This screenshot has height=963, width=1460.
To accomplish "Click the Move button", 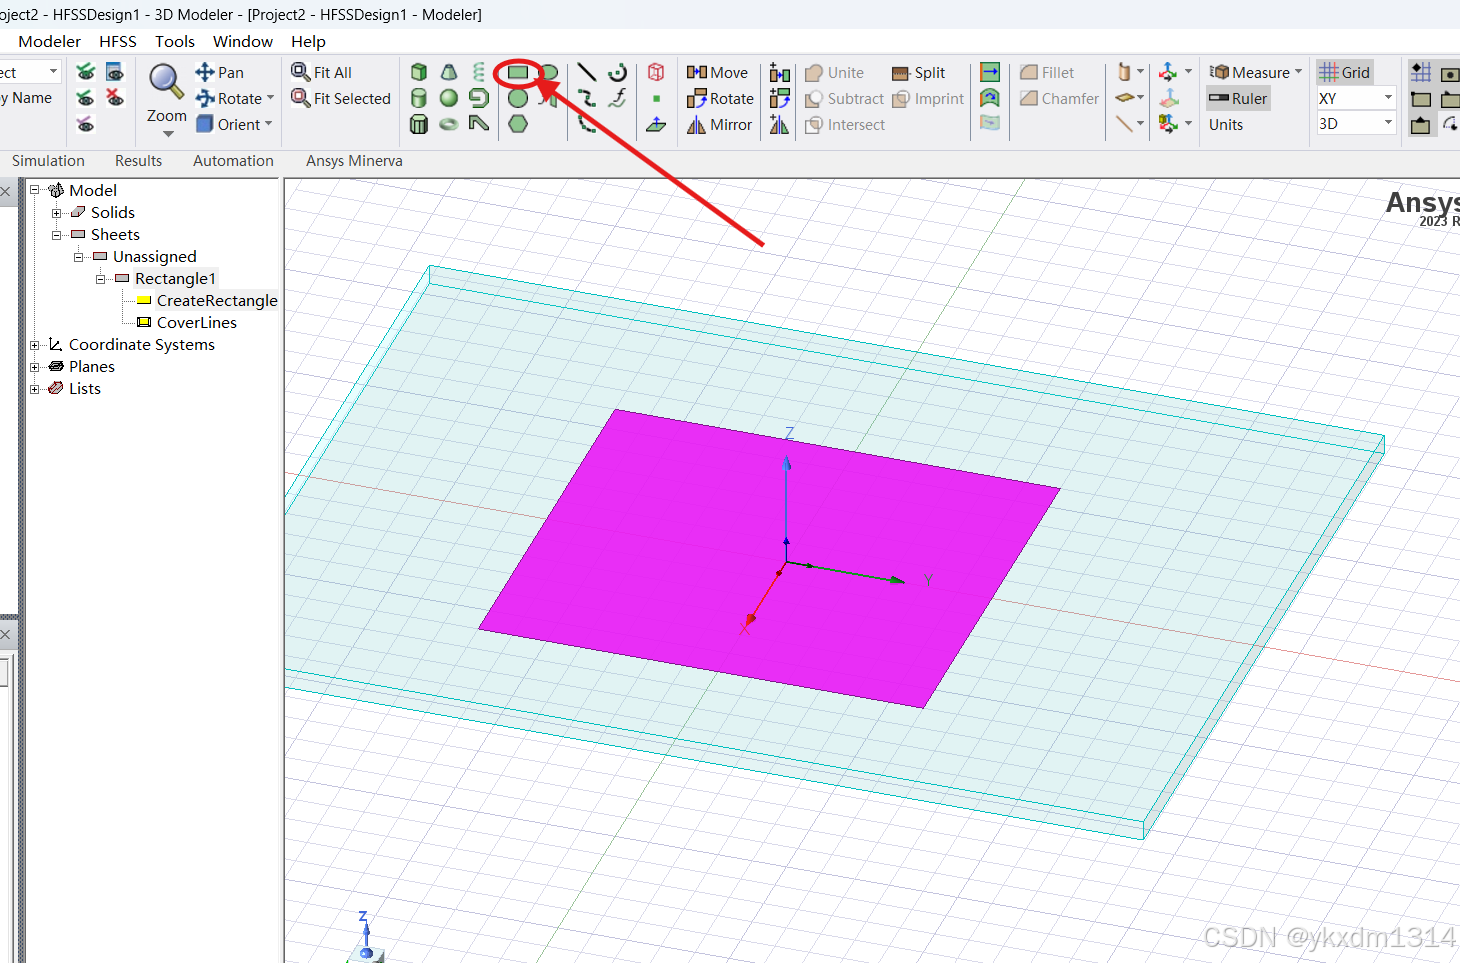I will (717, 72).
